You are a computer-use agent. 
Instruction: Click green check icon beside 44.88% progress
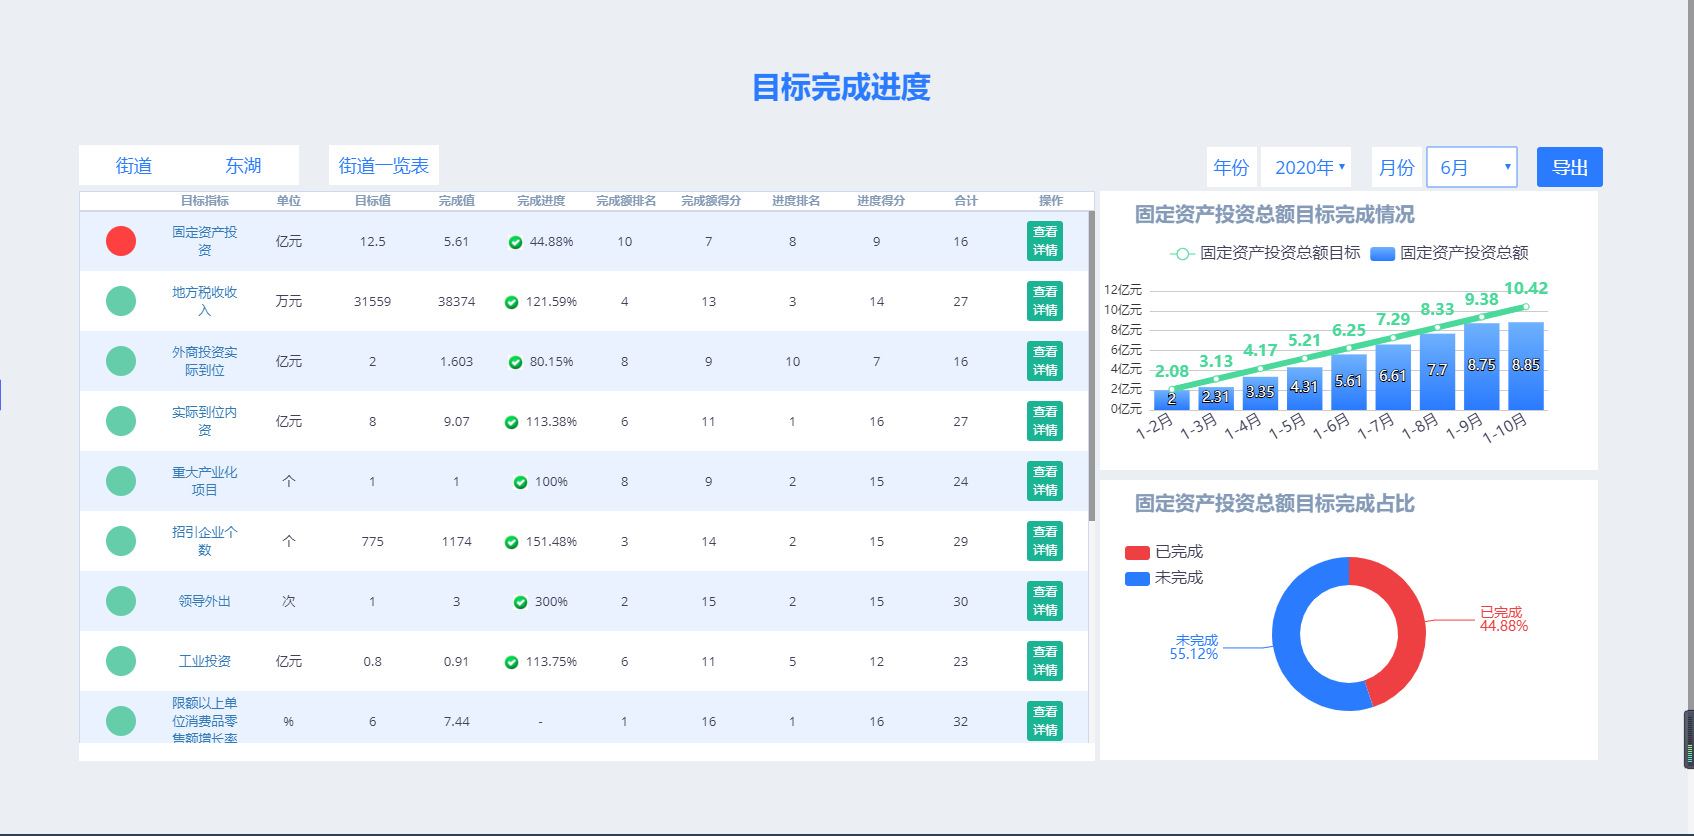coord(516,242)
